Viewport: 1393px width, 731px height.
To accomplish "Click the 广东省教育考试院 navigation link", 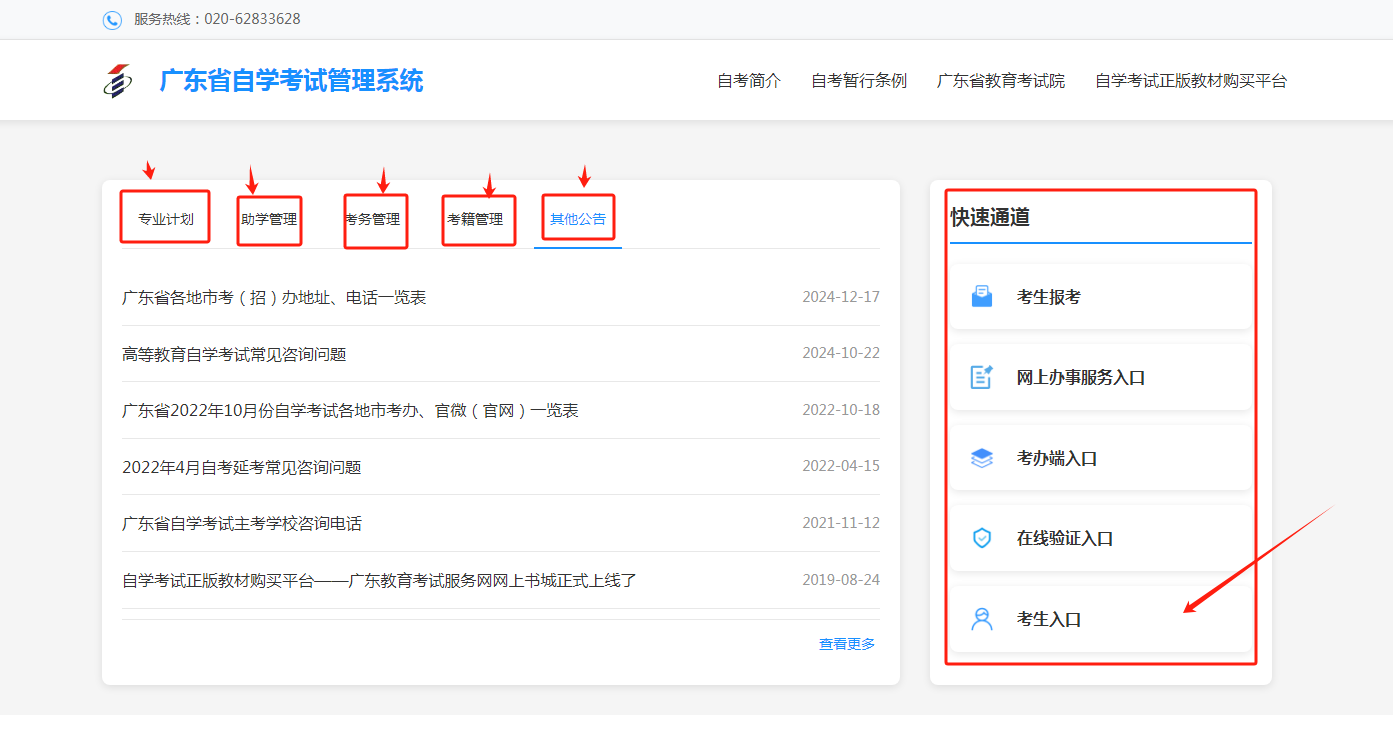I will 1000,81.
